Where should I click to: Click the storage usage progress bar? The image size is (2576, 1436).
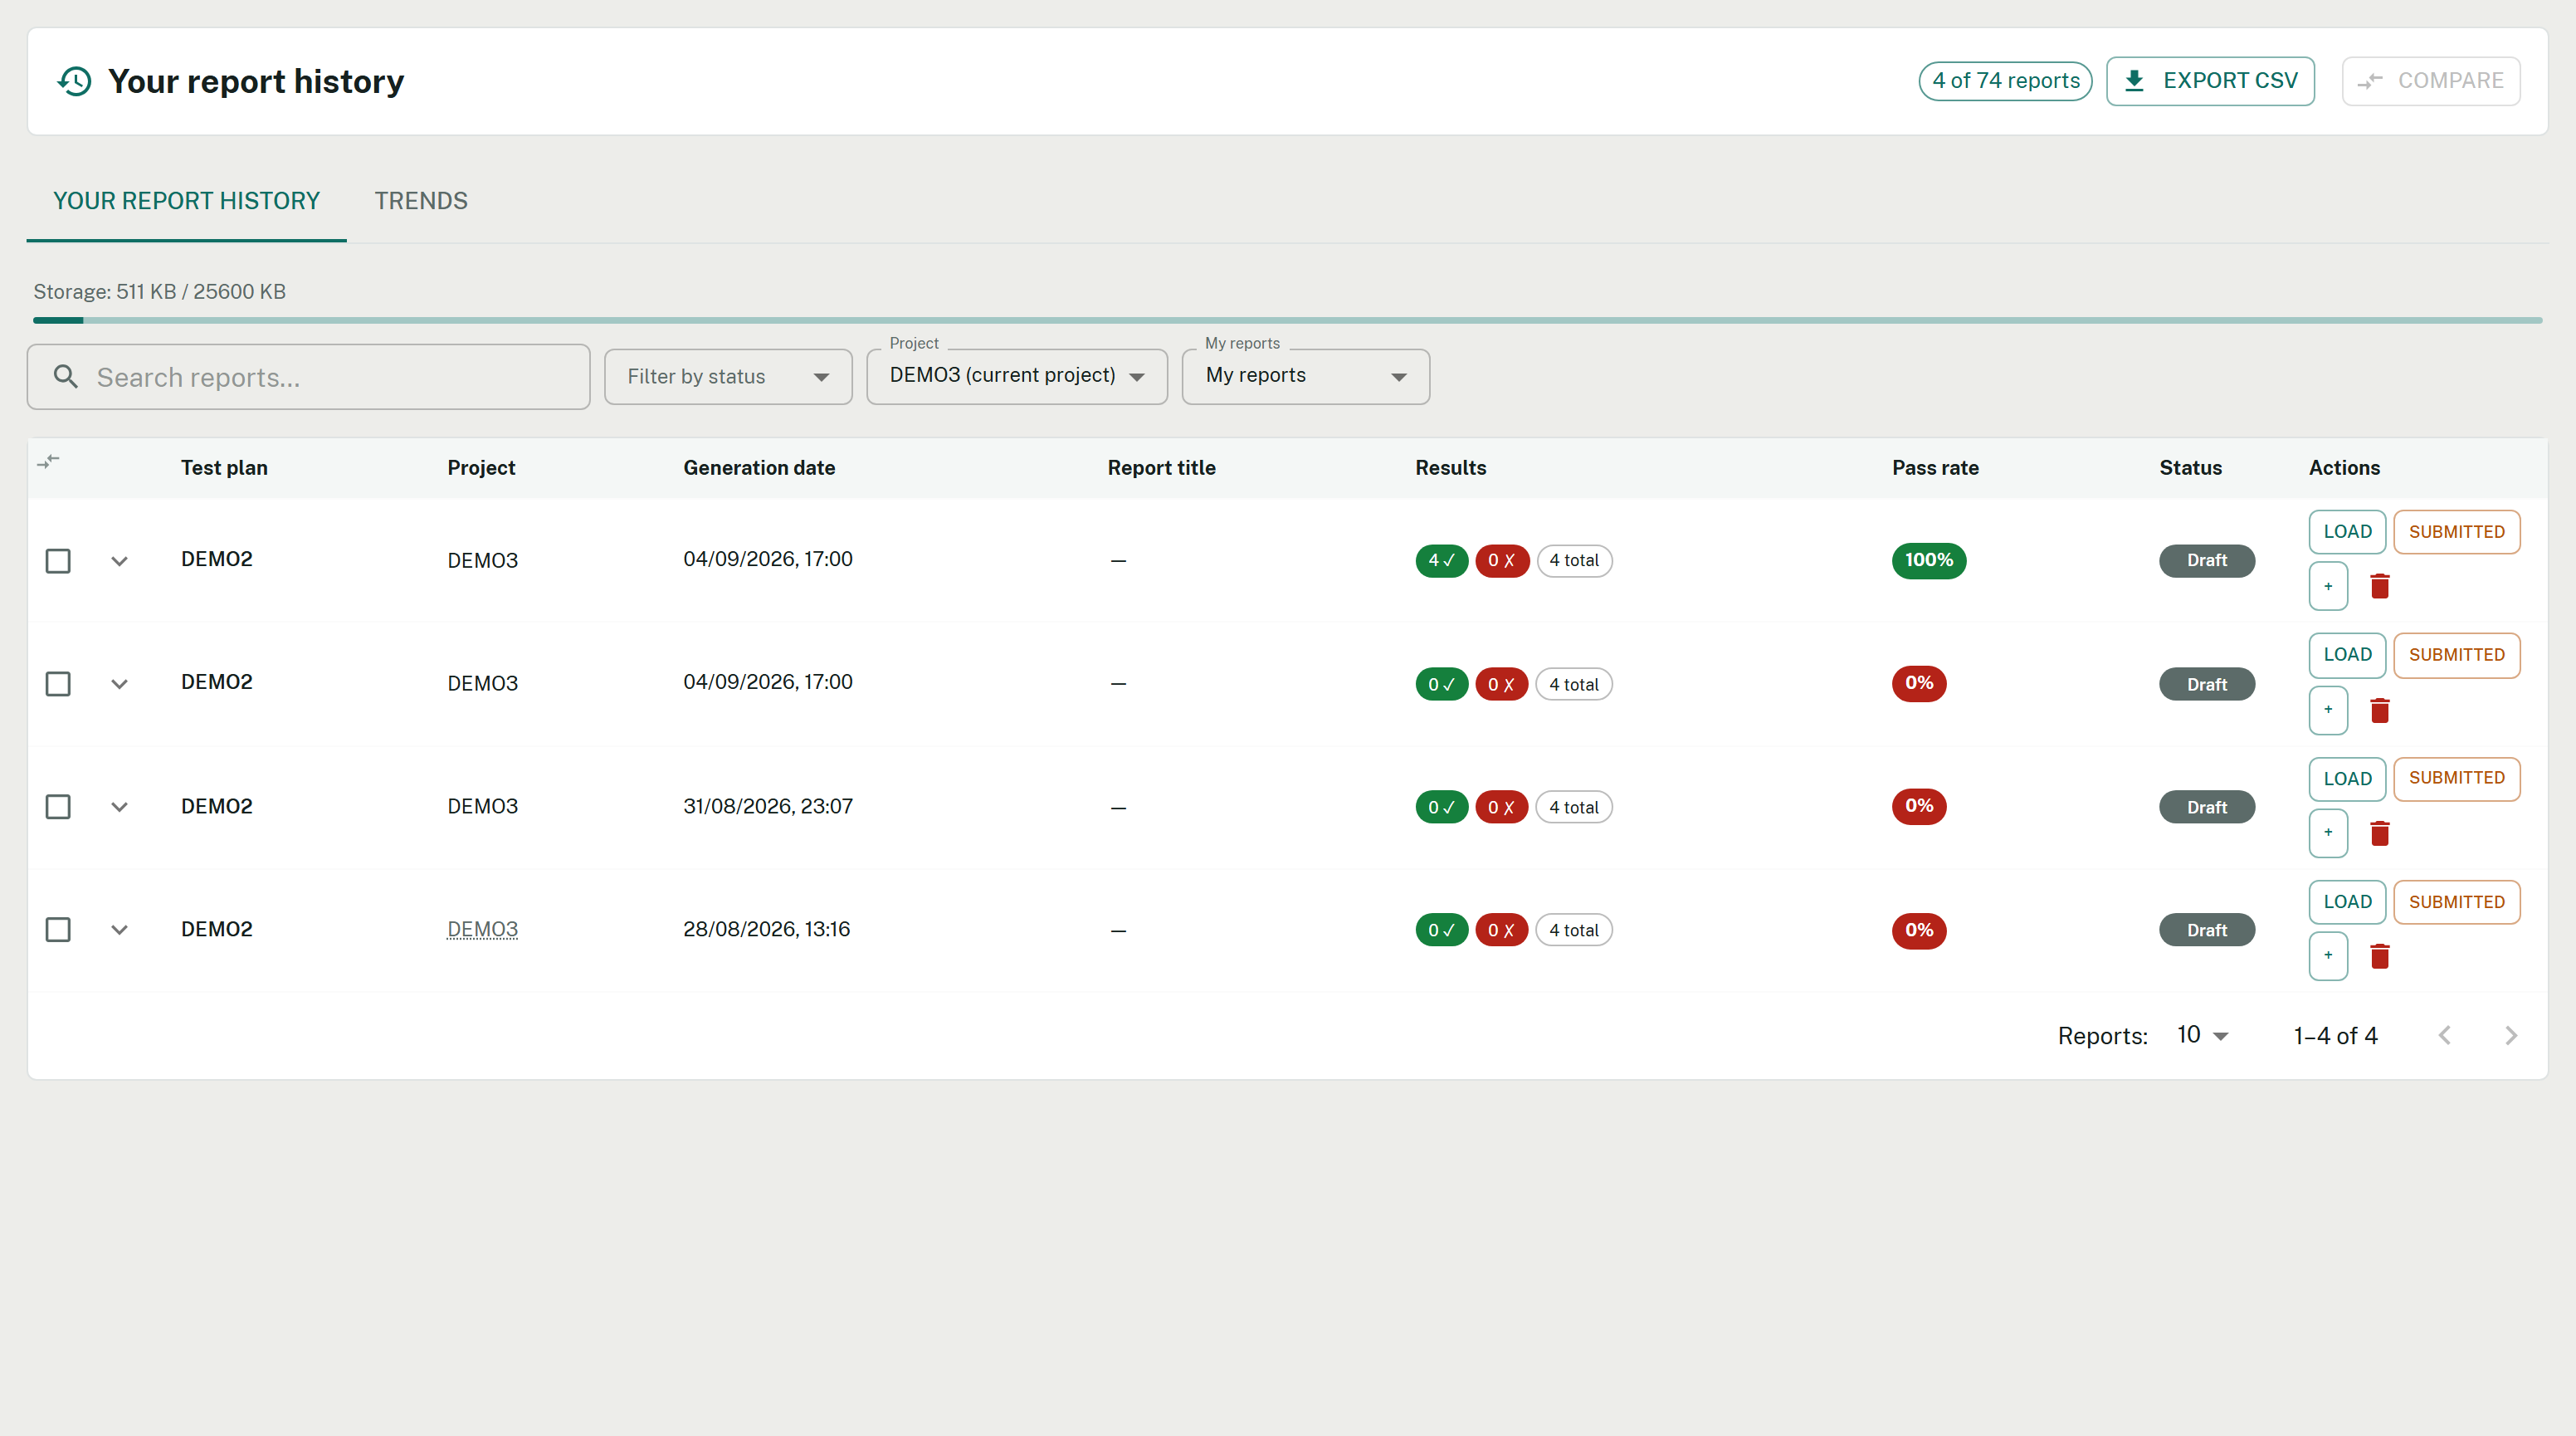coord(1287,320)
